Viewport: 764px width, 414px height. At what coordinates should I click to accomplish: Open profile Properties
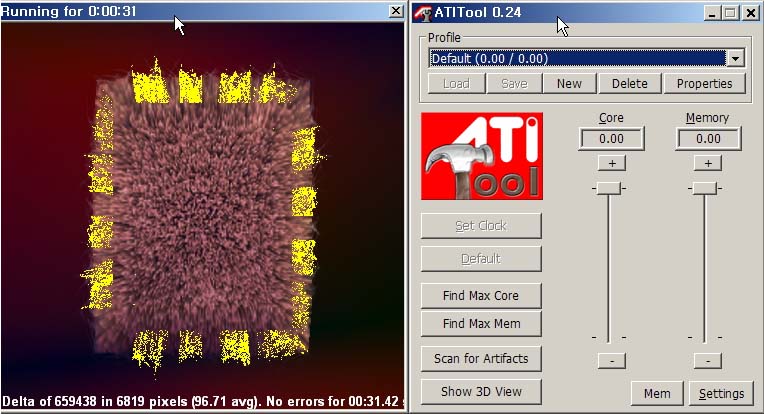(x=705, y=83)
